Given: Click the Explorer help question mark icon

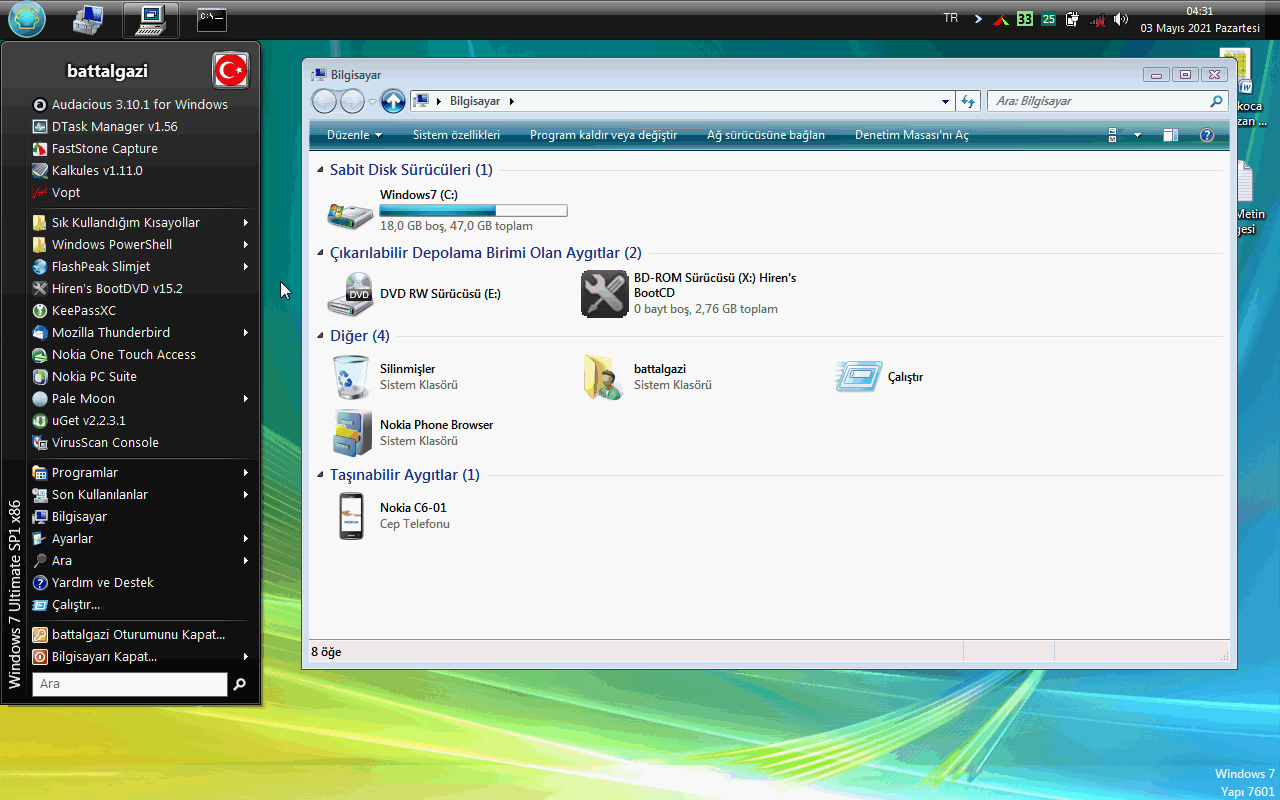Looking at the screenshot, I should (1207, 135).
